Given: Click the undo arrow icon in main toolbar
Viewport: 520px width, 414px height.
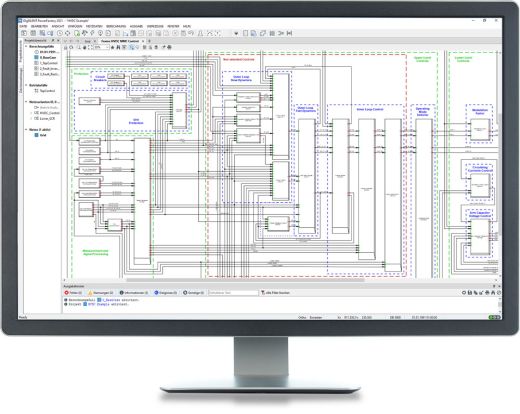Looking at the screenshot, I should (191, 33).
